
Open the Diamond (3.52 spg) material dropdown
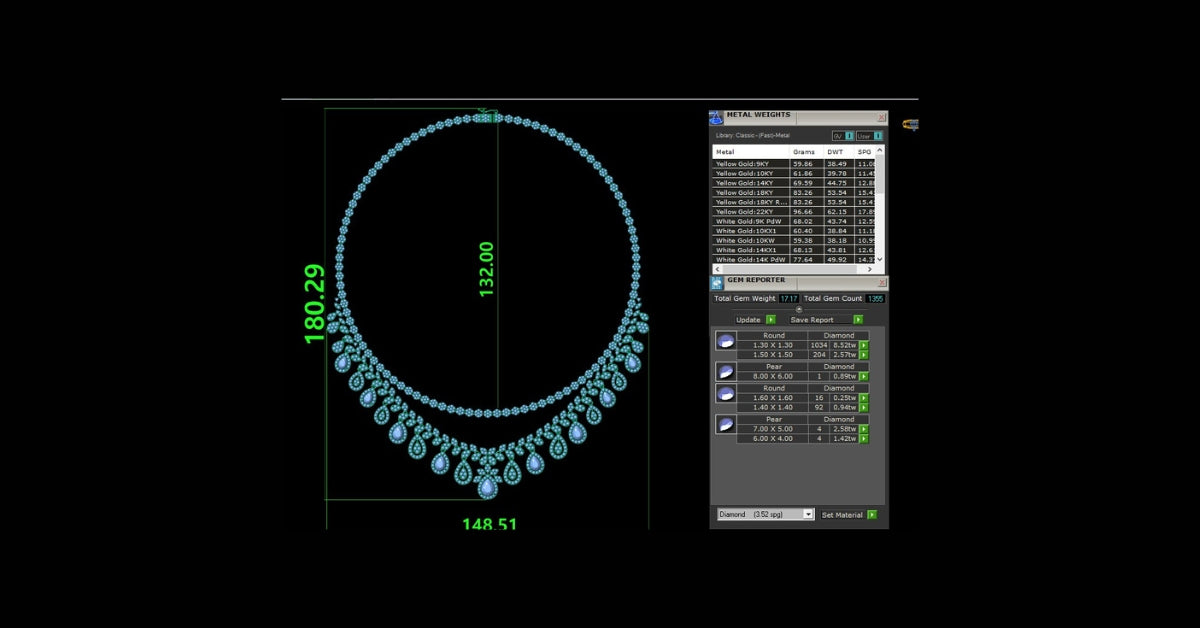[809, 514]
